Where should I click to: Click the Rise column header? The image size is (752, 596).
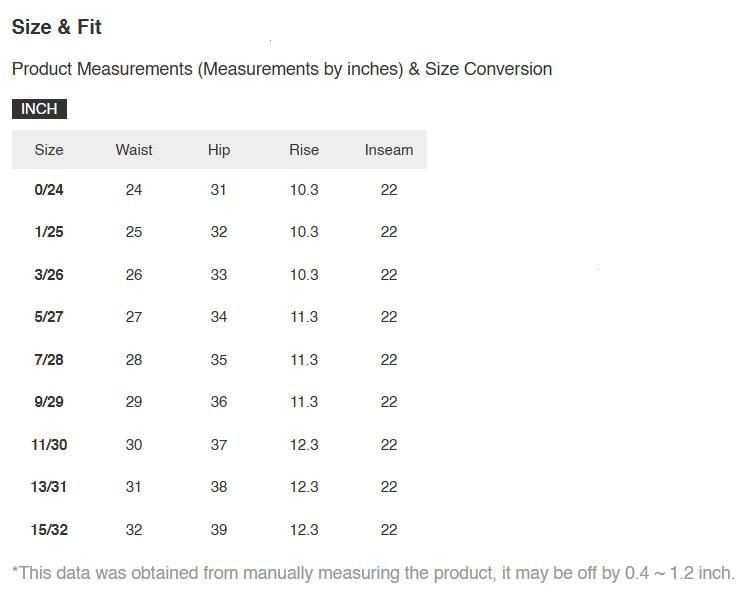(304, 150)
